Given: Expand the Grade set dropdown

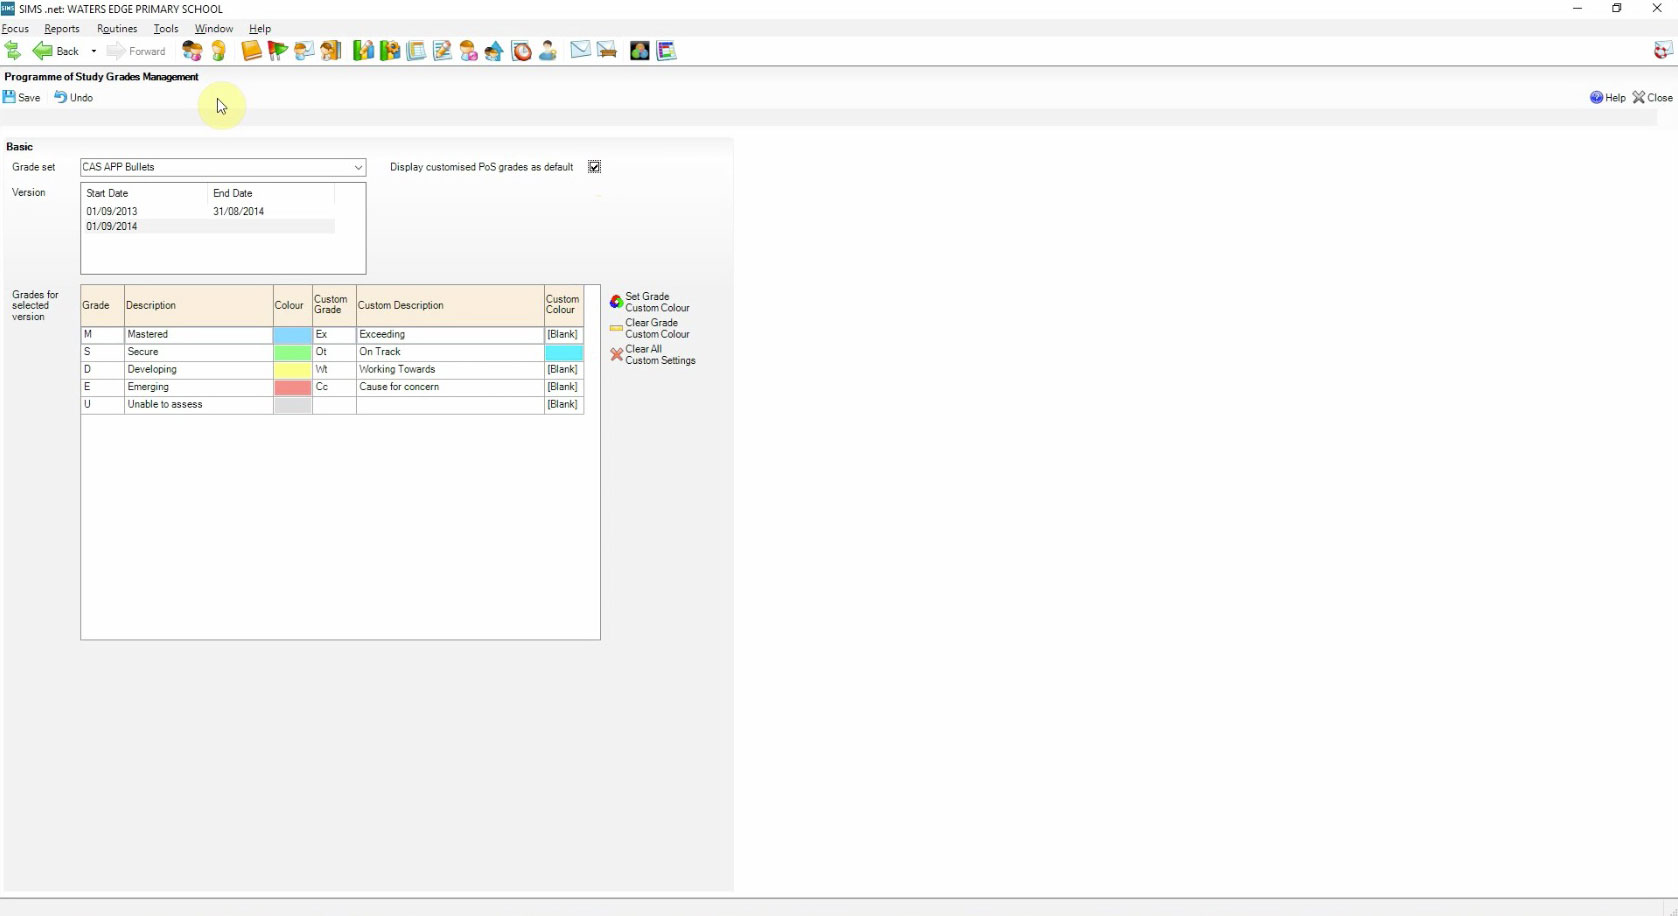Looking at the screenshot, I should coord(358,167).
